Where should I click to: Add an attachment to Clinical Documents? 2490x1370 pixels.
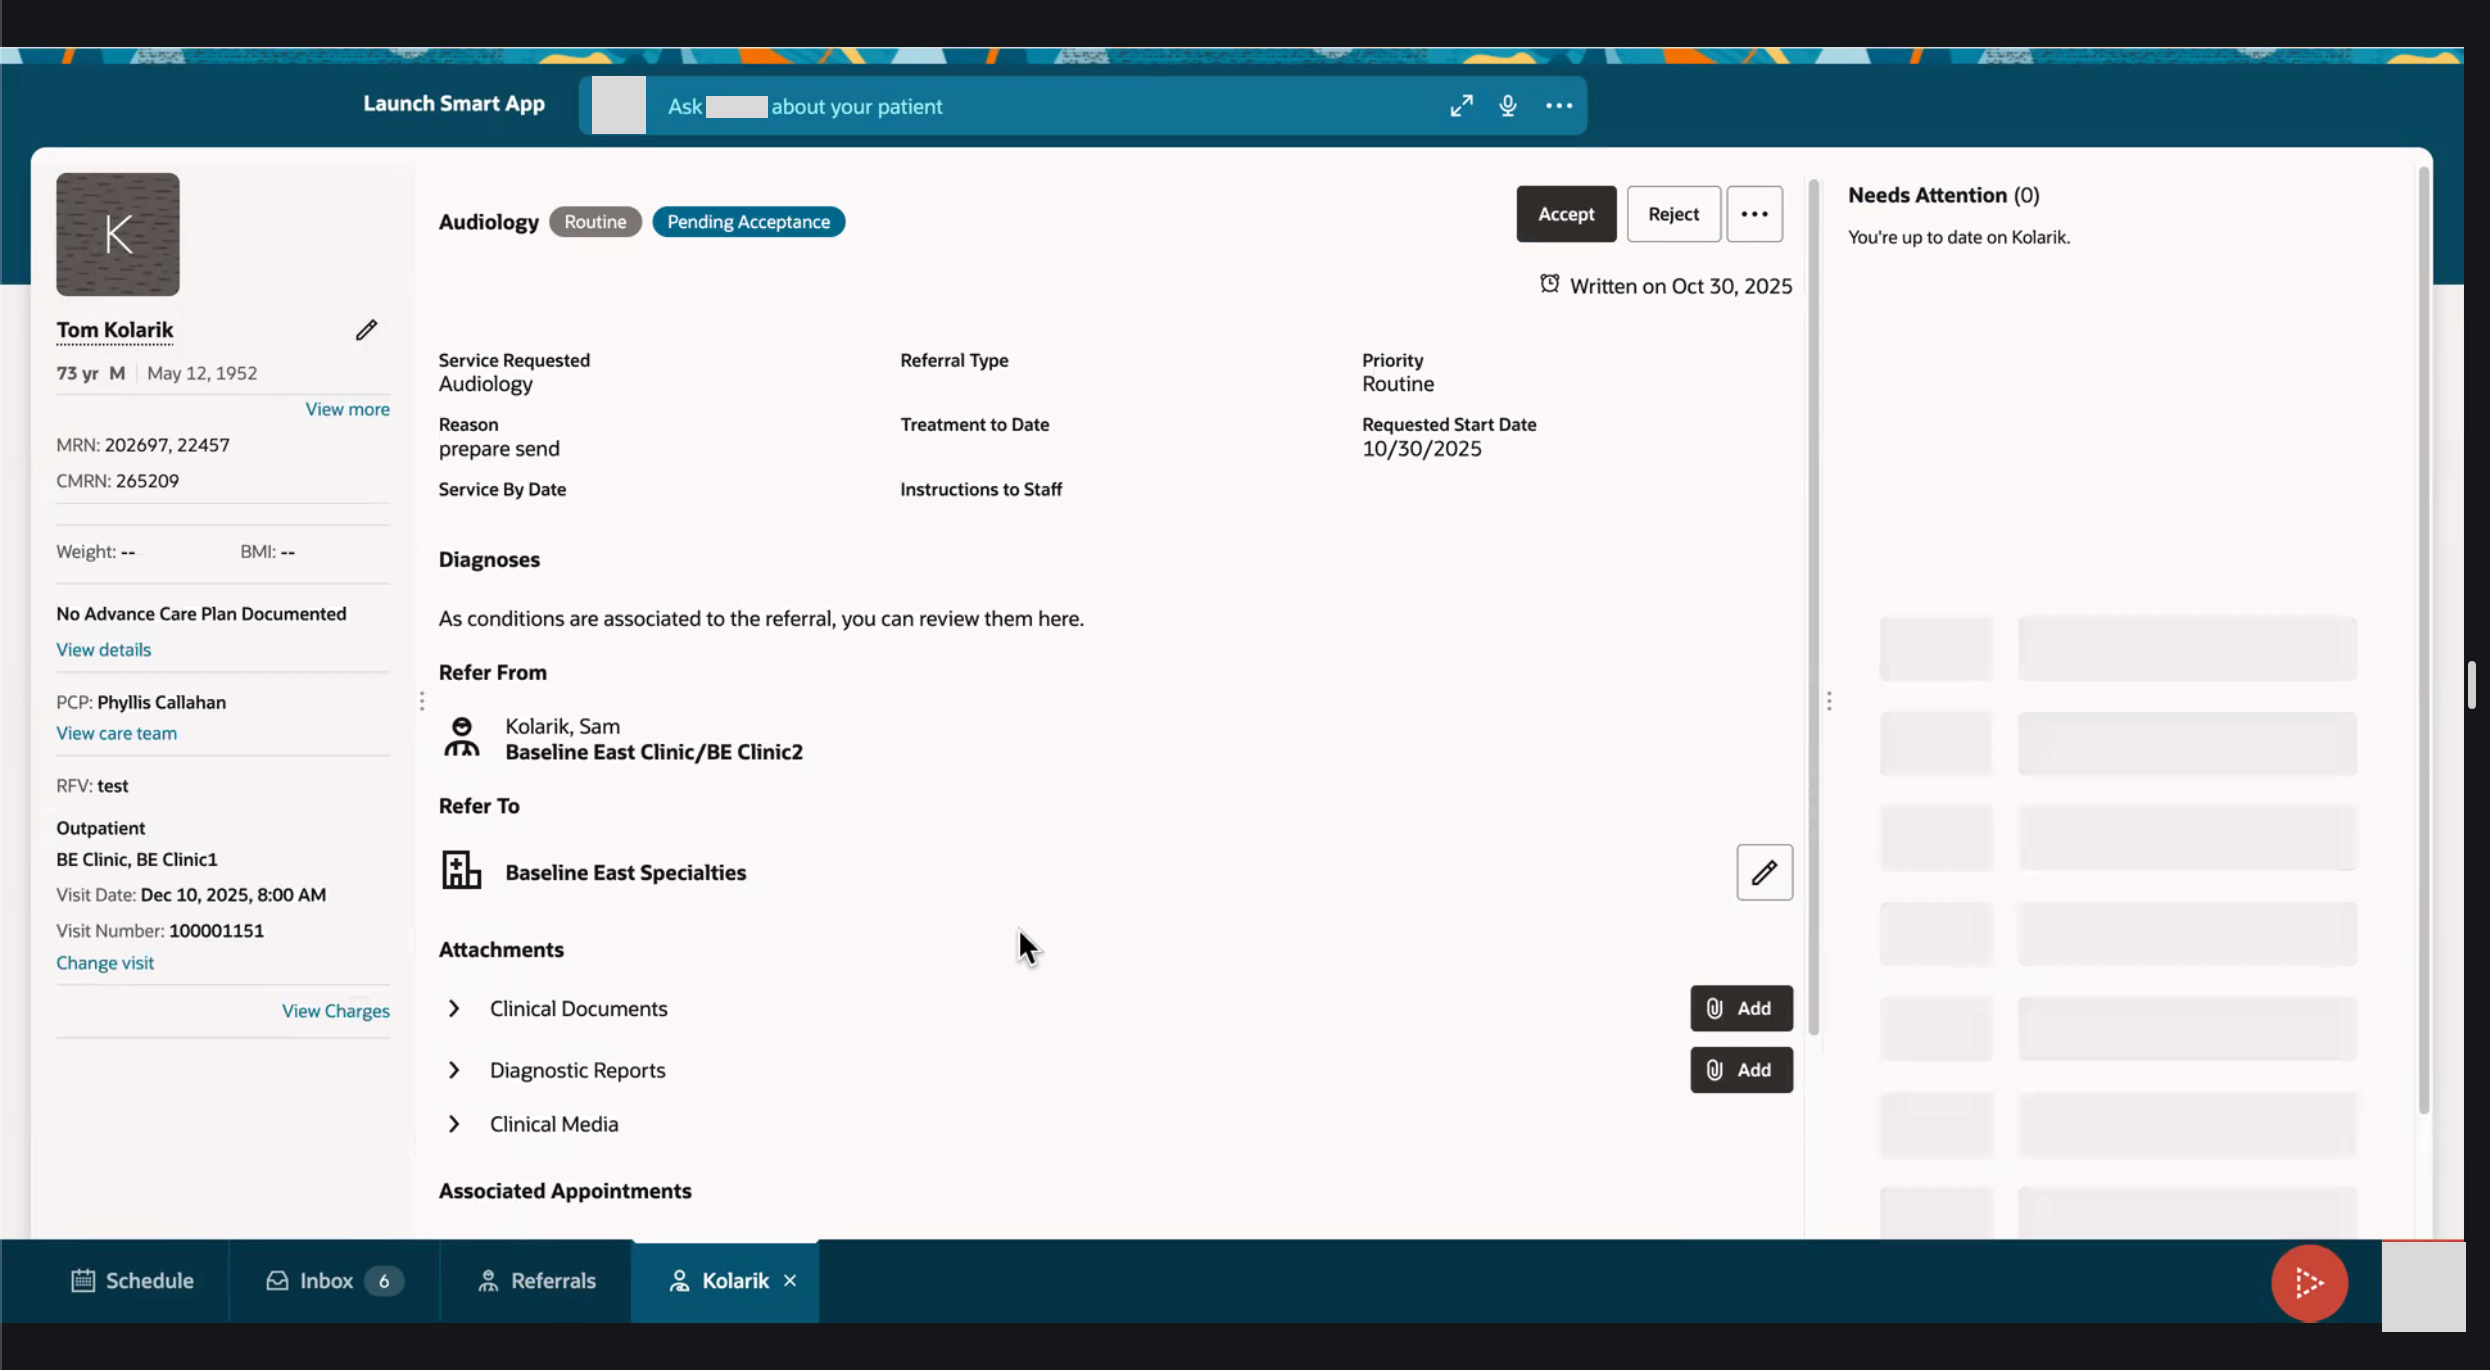(1741, 1008)
